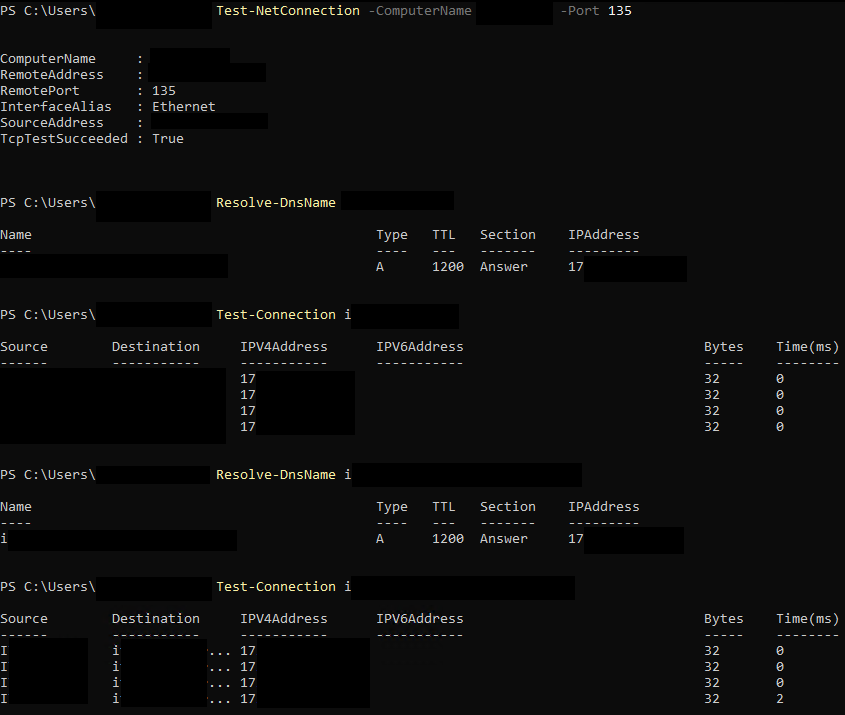Select the -Port parameter in first command
This screenshot has width=845, height=715.
coord(580,11)
